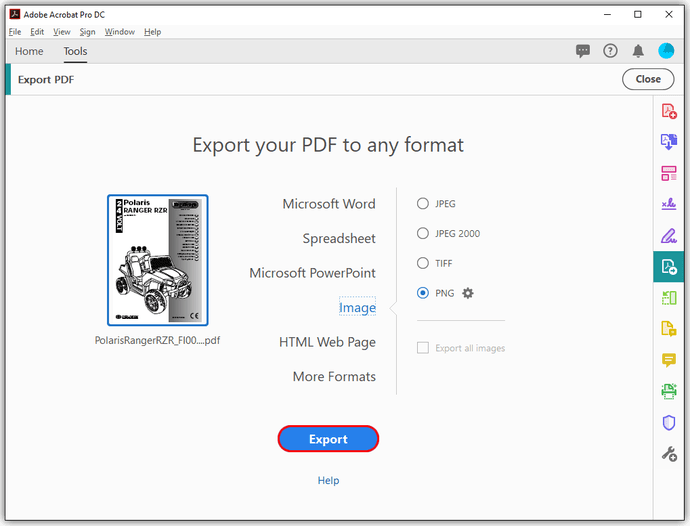Minimize the Acrobat window
Image resolution: width=690 pixels, height=526 pixels.
click(607, 15)
